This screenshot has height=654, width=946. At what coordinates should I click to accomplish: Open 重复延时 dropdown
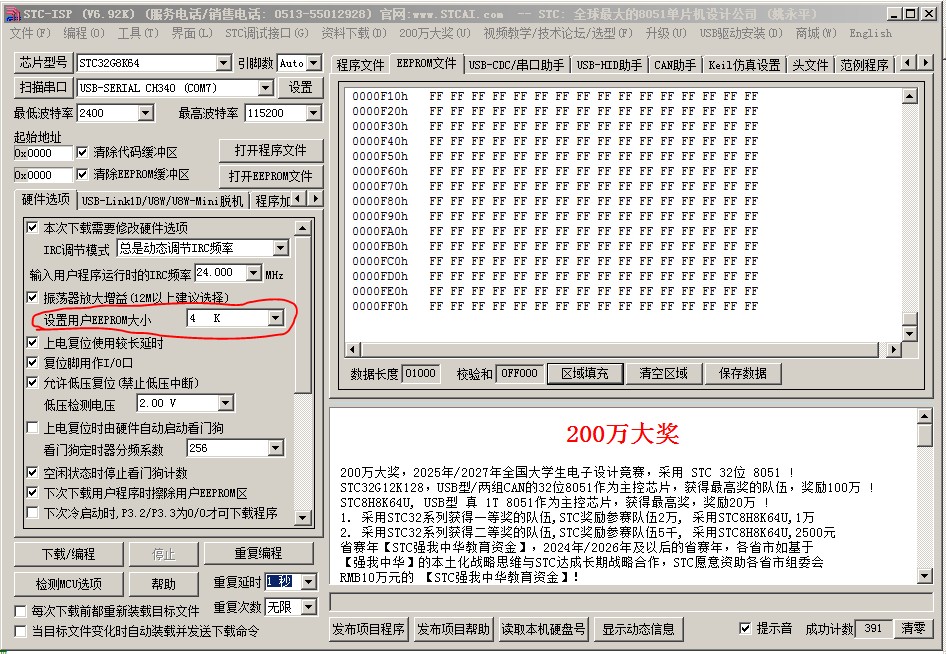click(308, 582)
